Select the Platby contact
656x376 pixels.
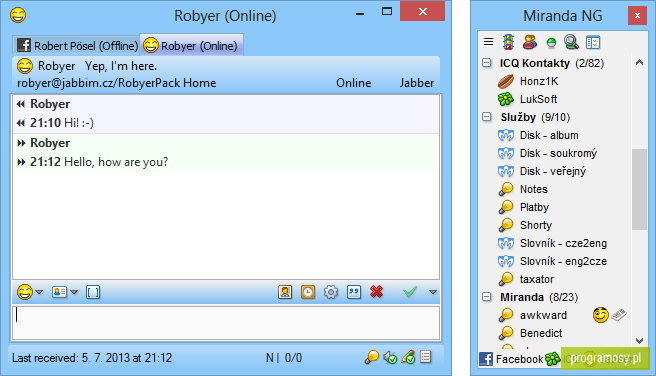[534, 207]
